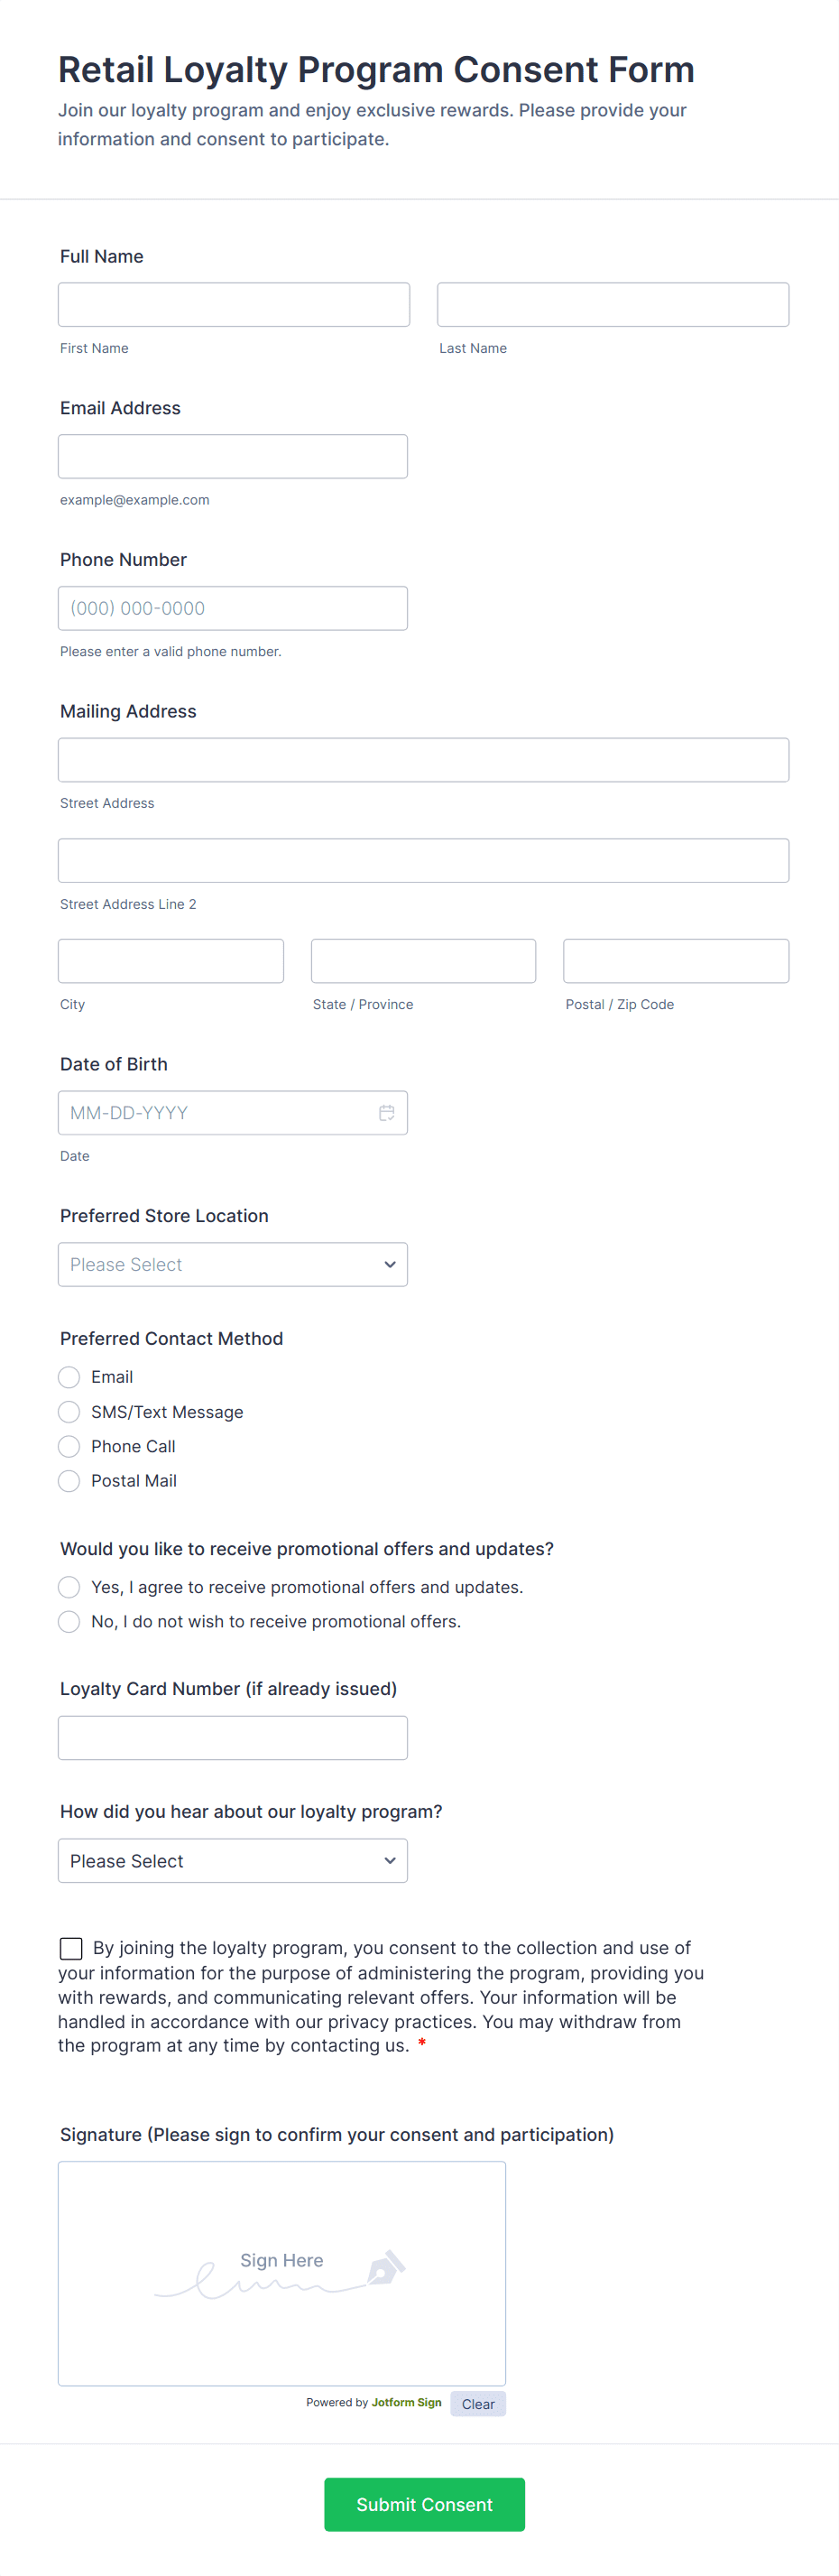The height and width of the screenshot is (2576, 839).
Task: Focus the Loyalty Card Number field
Action: point(233,1738)
